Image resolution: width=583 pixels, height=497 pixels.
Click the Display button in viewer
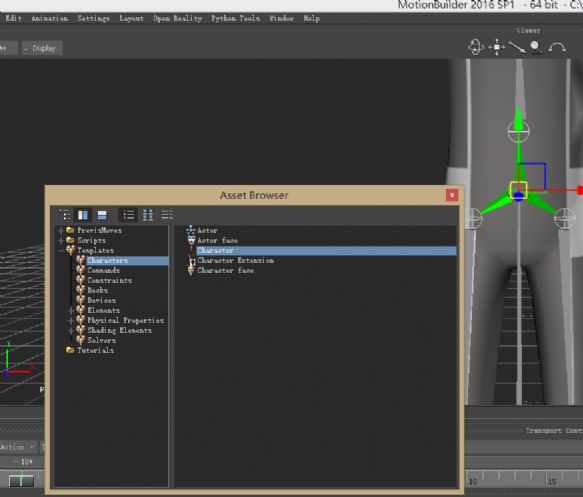point(42,48)
